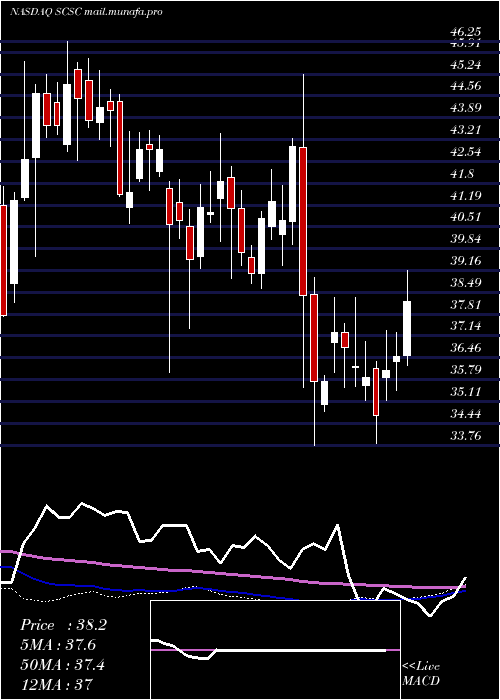Image resolution: width=500 pixels, height=700 pixels.
Task: Click the 12MA : 37 readout
Action: point(56,684)
